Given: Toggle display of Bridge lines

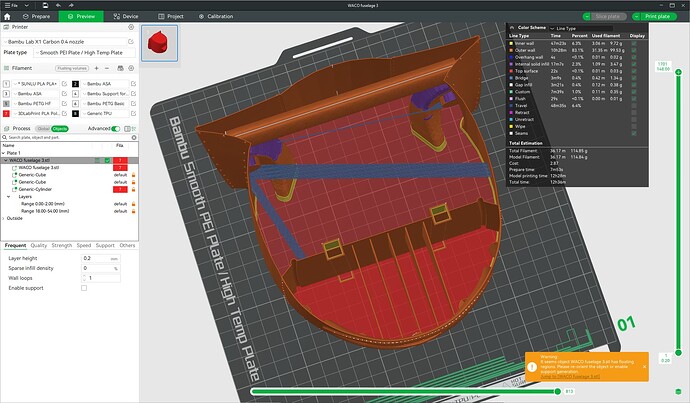Looking at the screenshot, I should click(x=634, y=78).
